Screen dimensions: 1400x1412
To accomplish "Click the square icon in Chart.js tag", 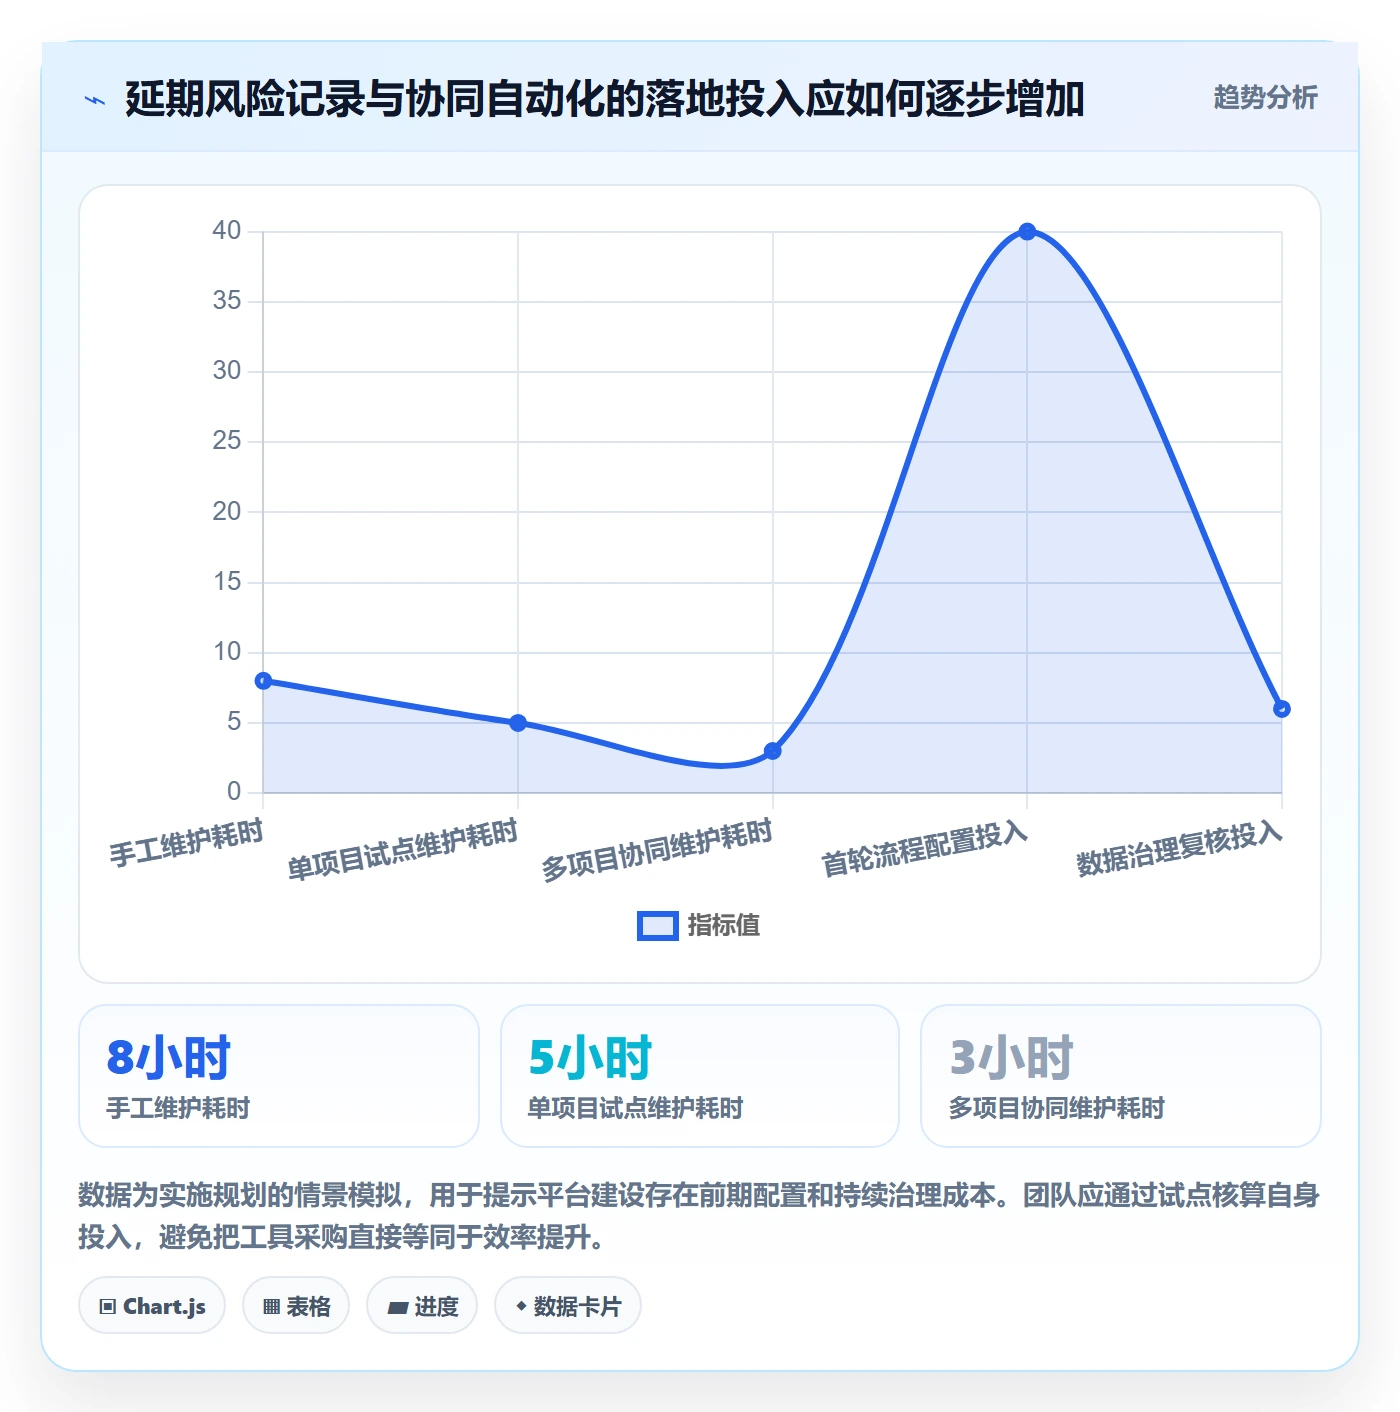I will pos(108,1307).
